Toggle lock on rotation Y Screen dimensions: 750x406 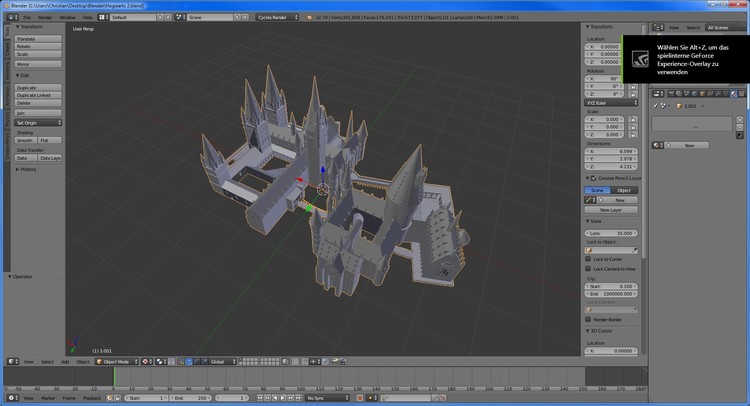pyautogui.click(x=633, y=87)
